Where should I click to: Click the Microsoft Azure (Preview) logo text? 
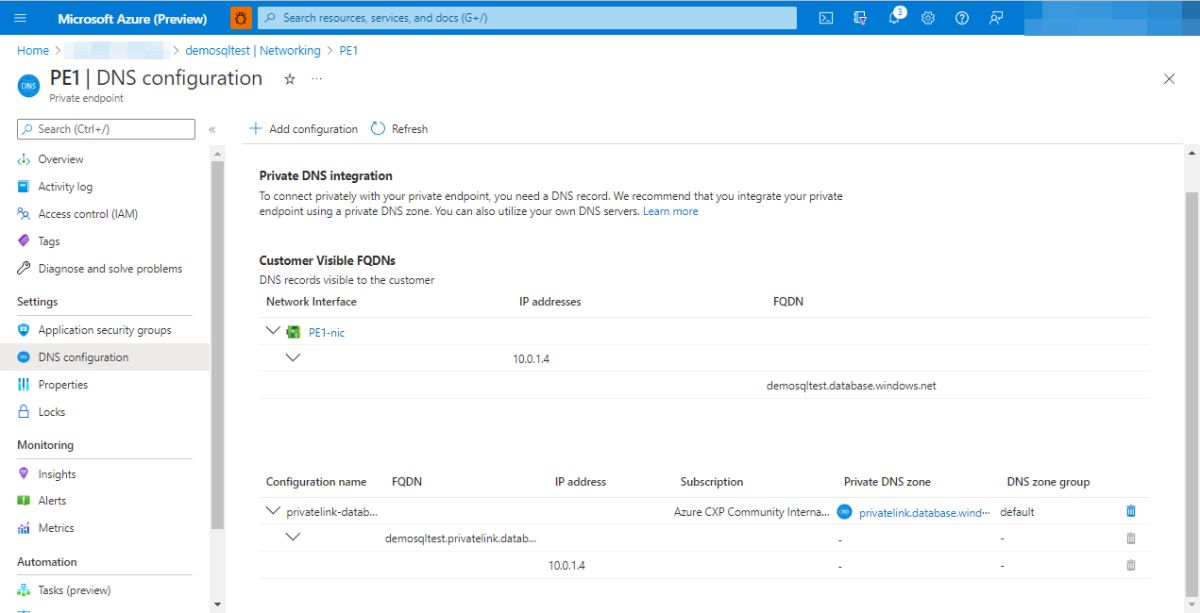click(132, 18)
